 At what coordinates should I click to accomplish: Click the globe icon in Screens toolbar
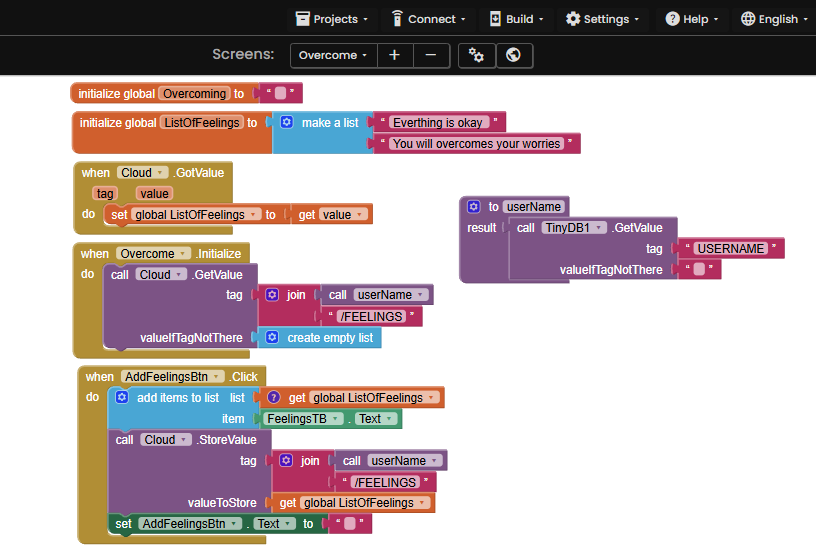514,55
